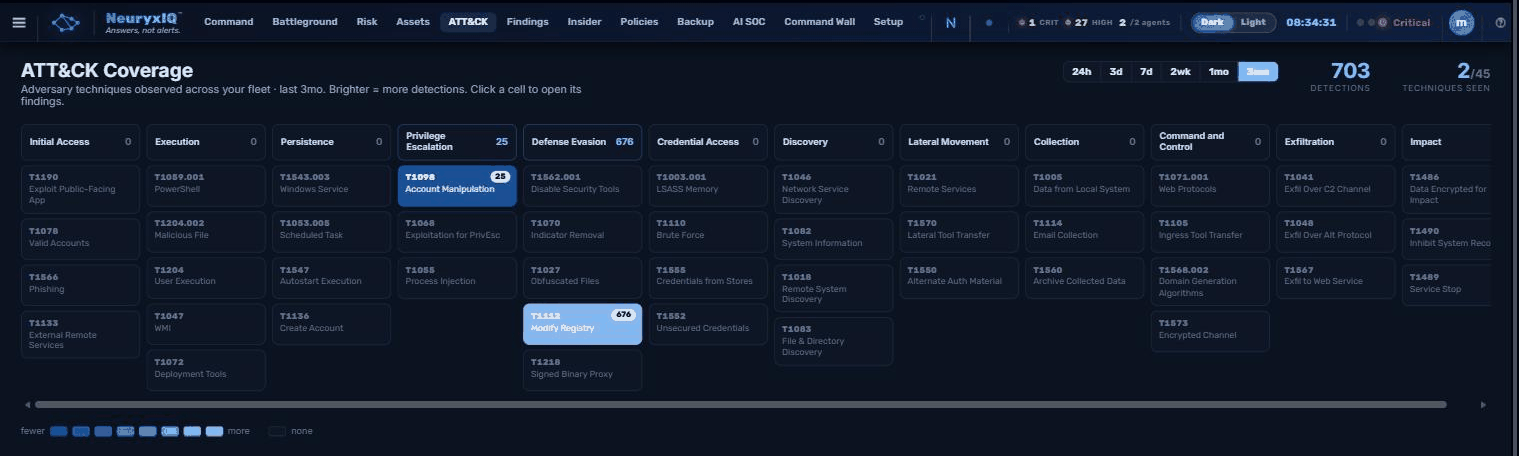Viewport: 1519px width, 456px height.
Task: Open T1573 Encrypted Channel cell
Action: 1210,330
